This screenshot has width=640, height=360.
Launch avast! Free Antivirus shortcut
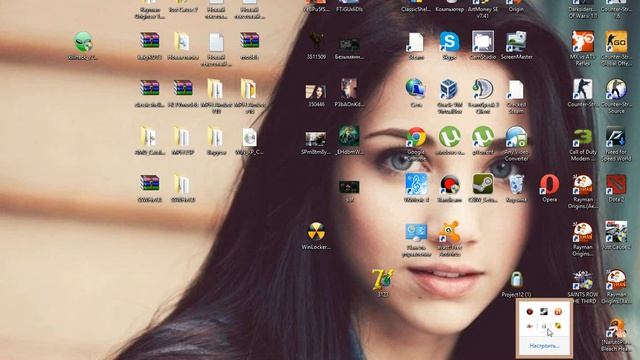point(449,231)
